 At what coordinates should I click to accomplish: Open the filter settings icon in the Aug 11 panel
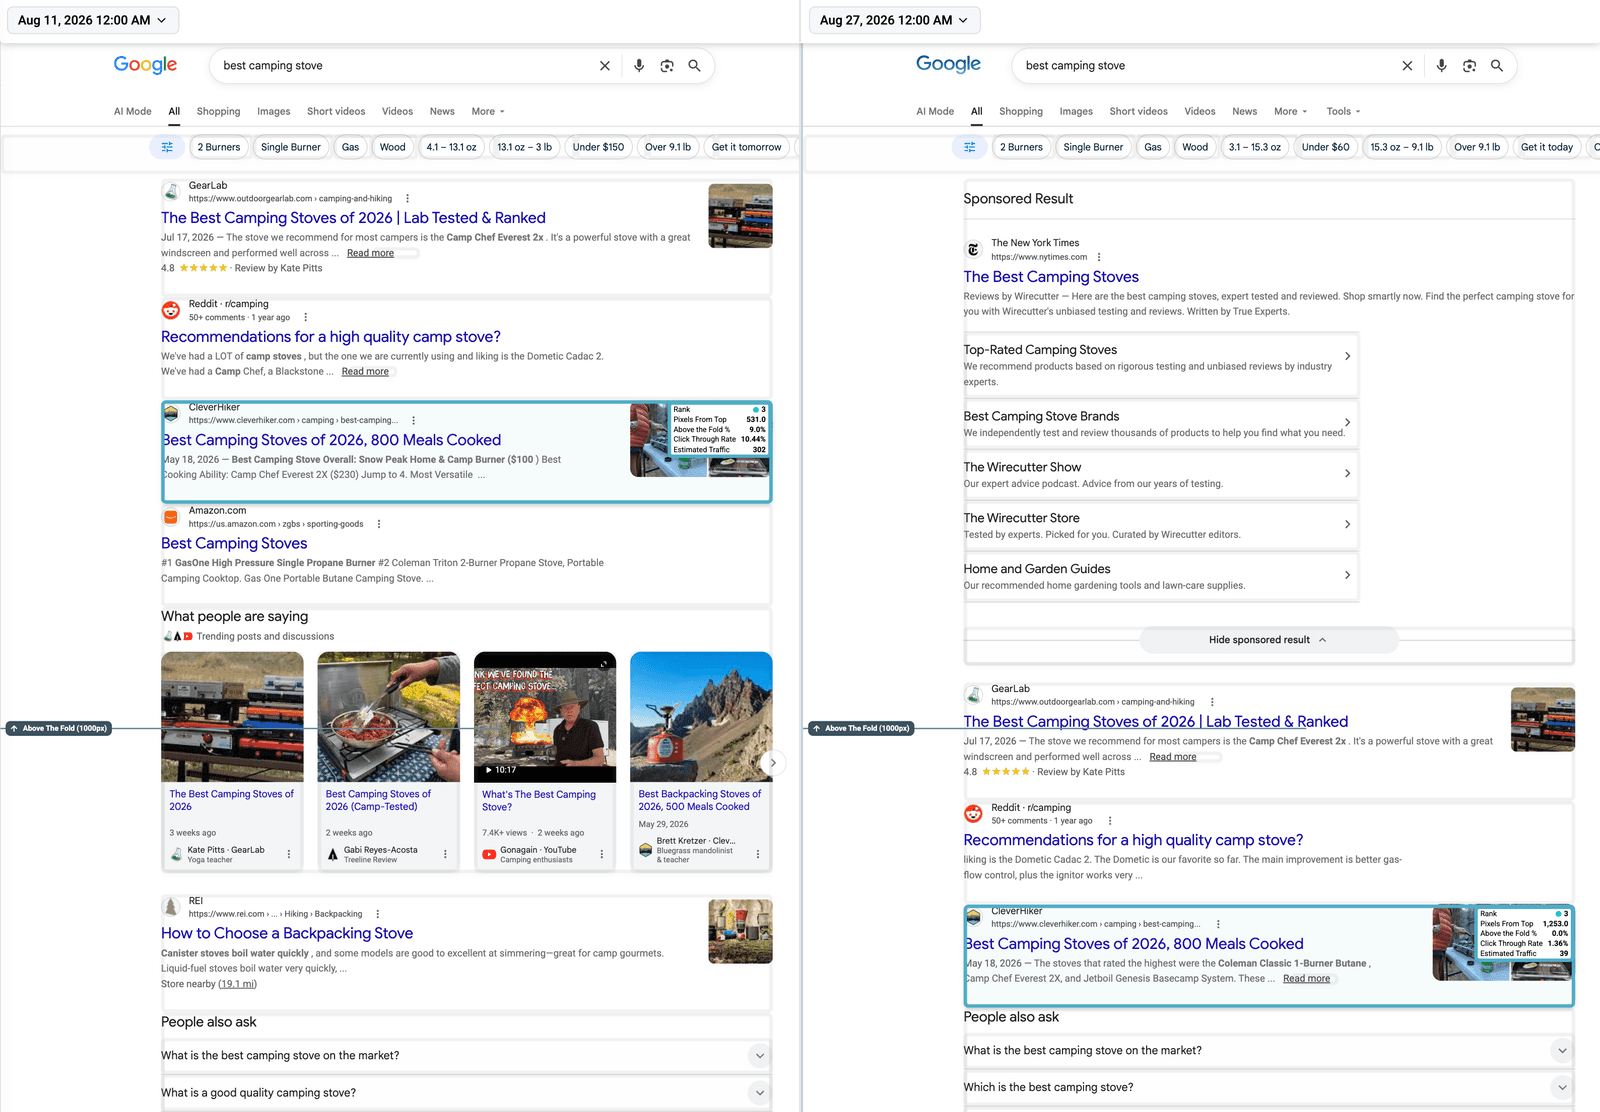click(x=167, y=147)
